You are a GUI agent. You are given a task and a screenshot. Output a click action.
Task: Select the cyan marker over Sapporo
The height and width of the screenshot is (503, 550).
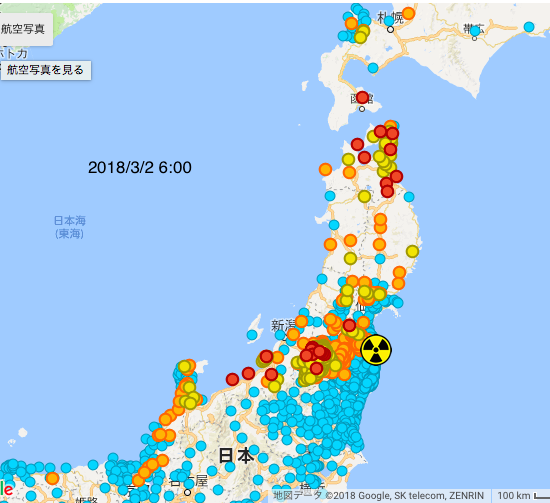click(x=389, y=21)
